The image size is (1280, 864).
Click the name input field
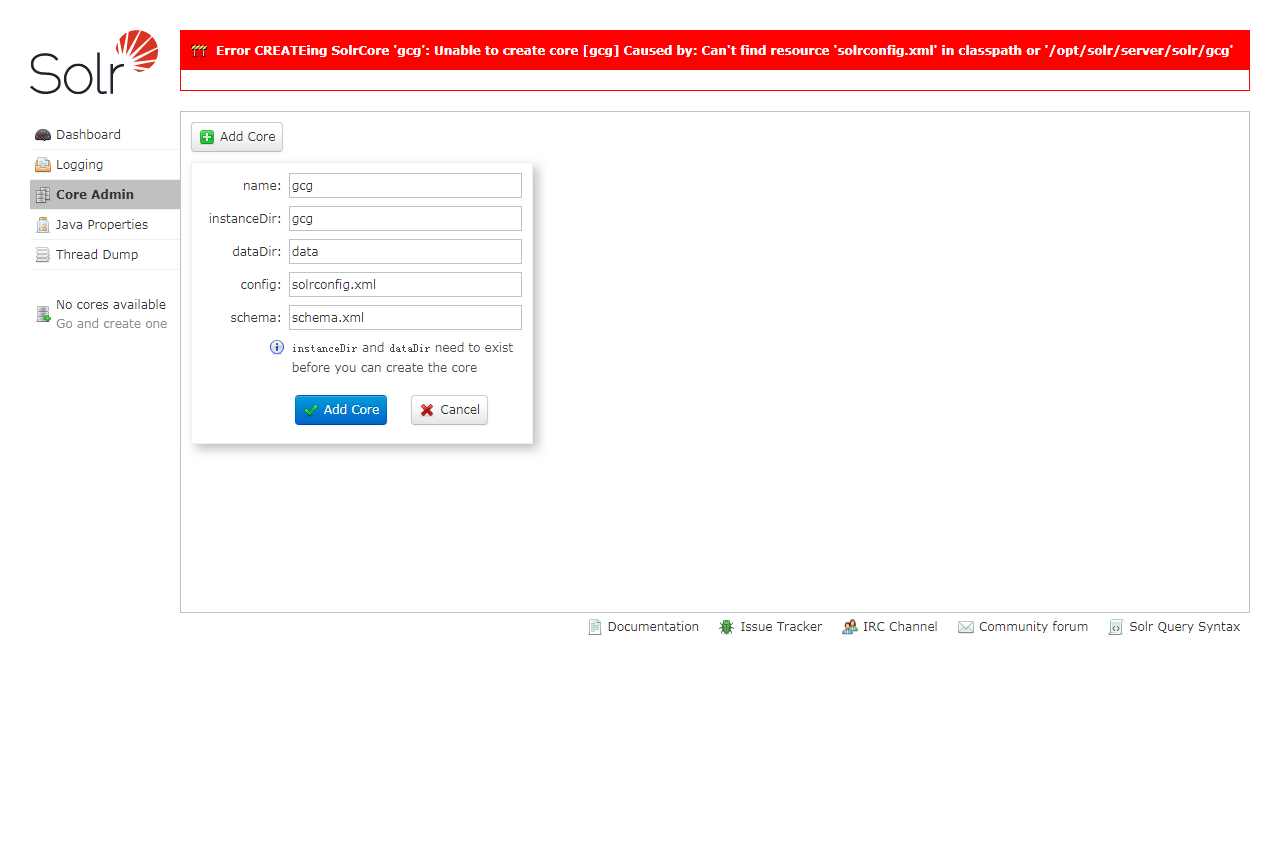pyautogui.click(x=405, y=186)
